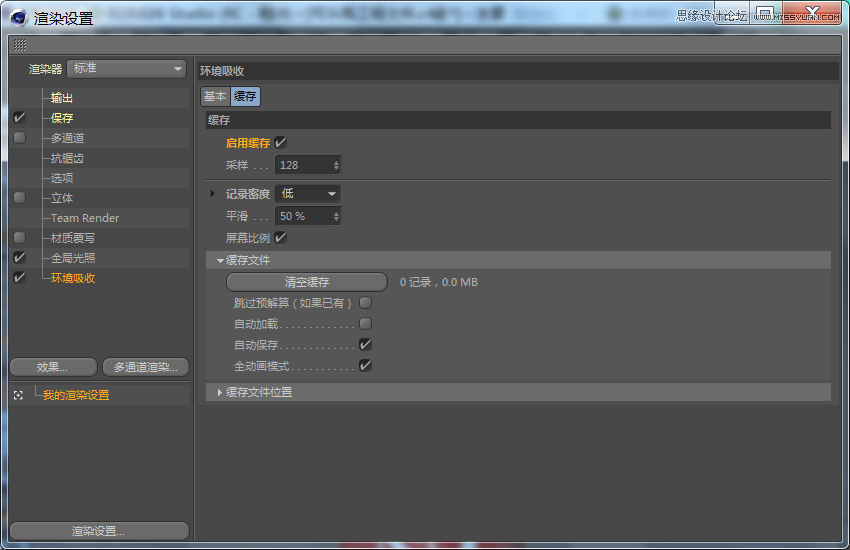Check 跳过预解算（如果已有） option

[x=365, y=302]
